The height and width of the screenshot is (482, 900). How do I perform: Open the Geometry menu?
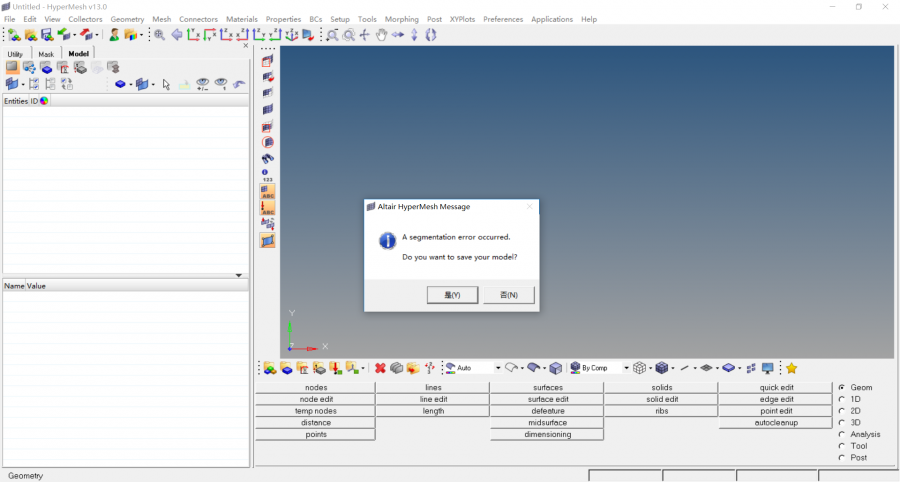tap(127, 19)
